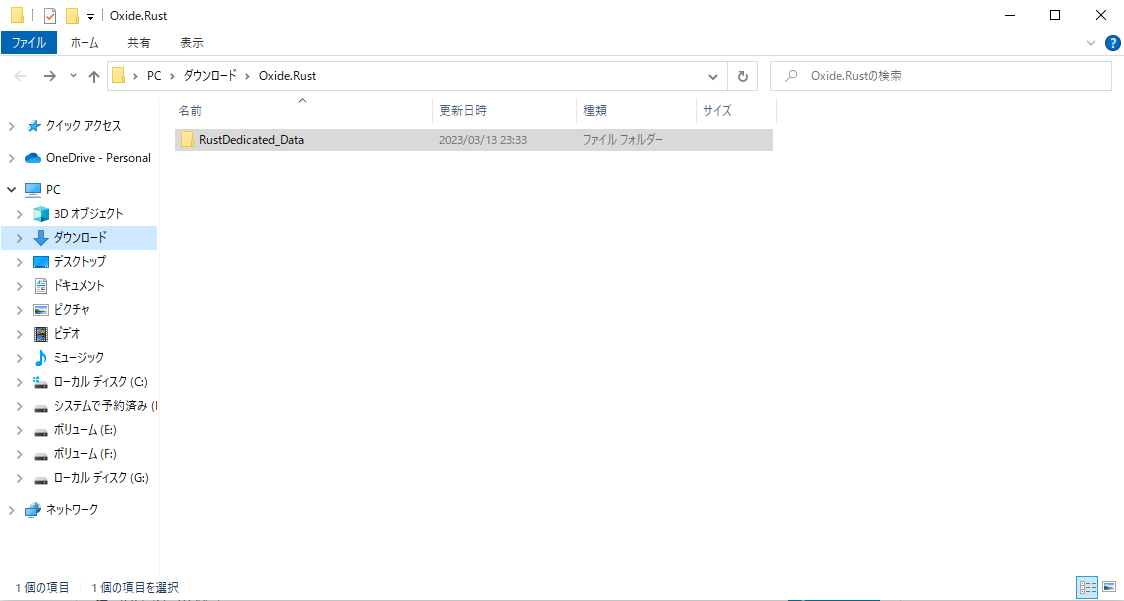Screen dimensions: 1124x601
Task: Select PC in the navigation pane
Action: (x=53, y=189)
